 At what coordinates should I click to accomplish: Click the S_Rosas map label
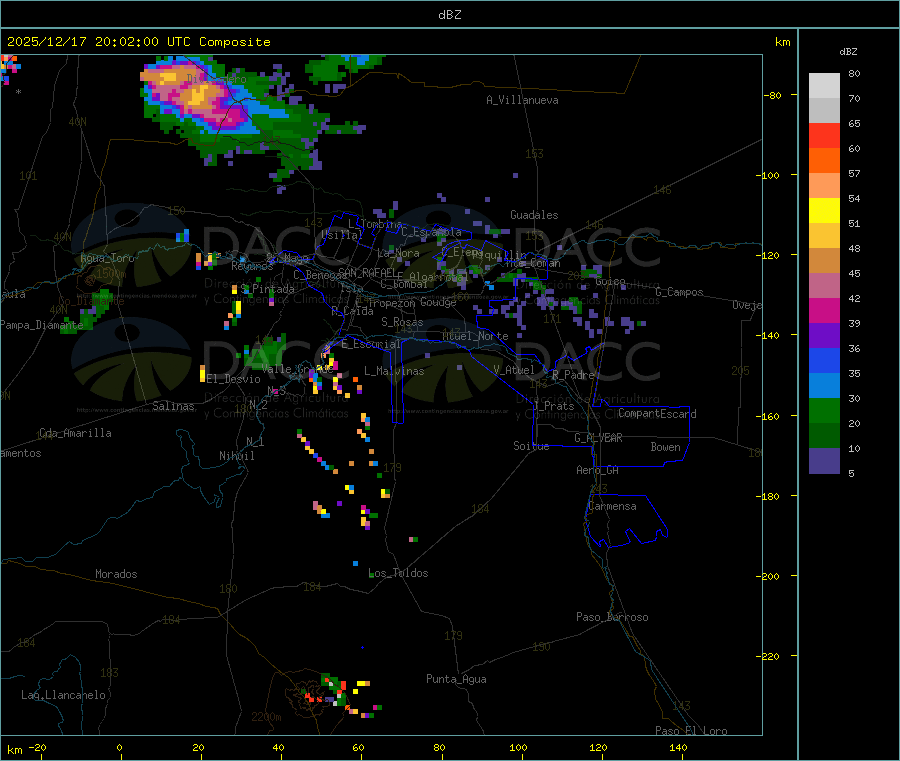pos(402,322)
